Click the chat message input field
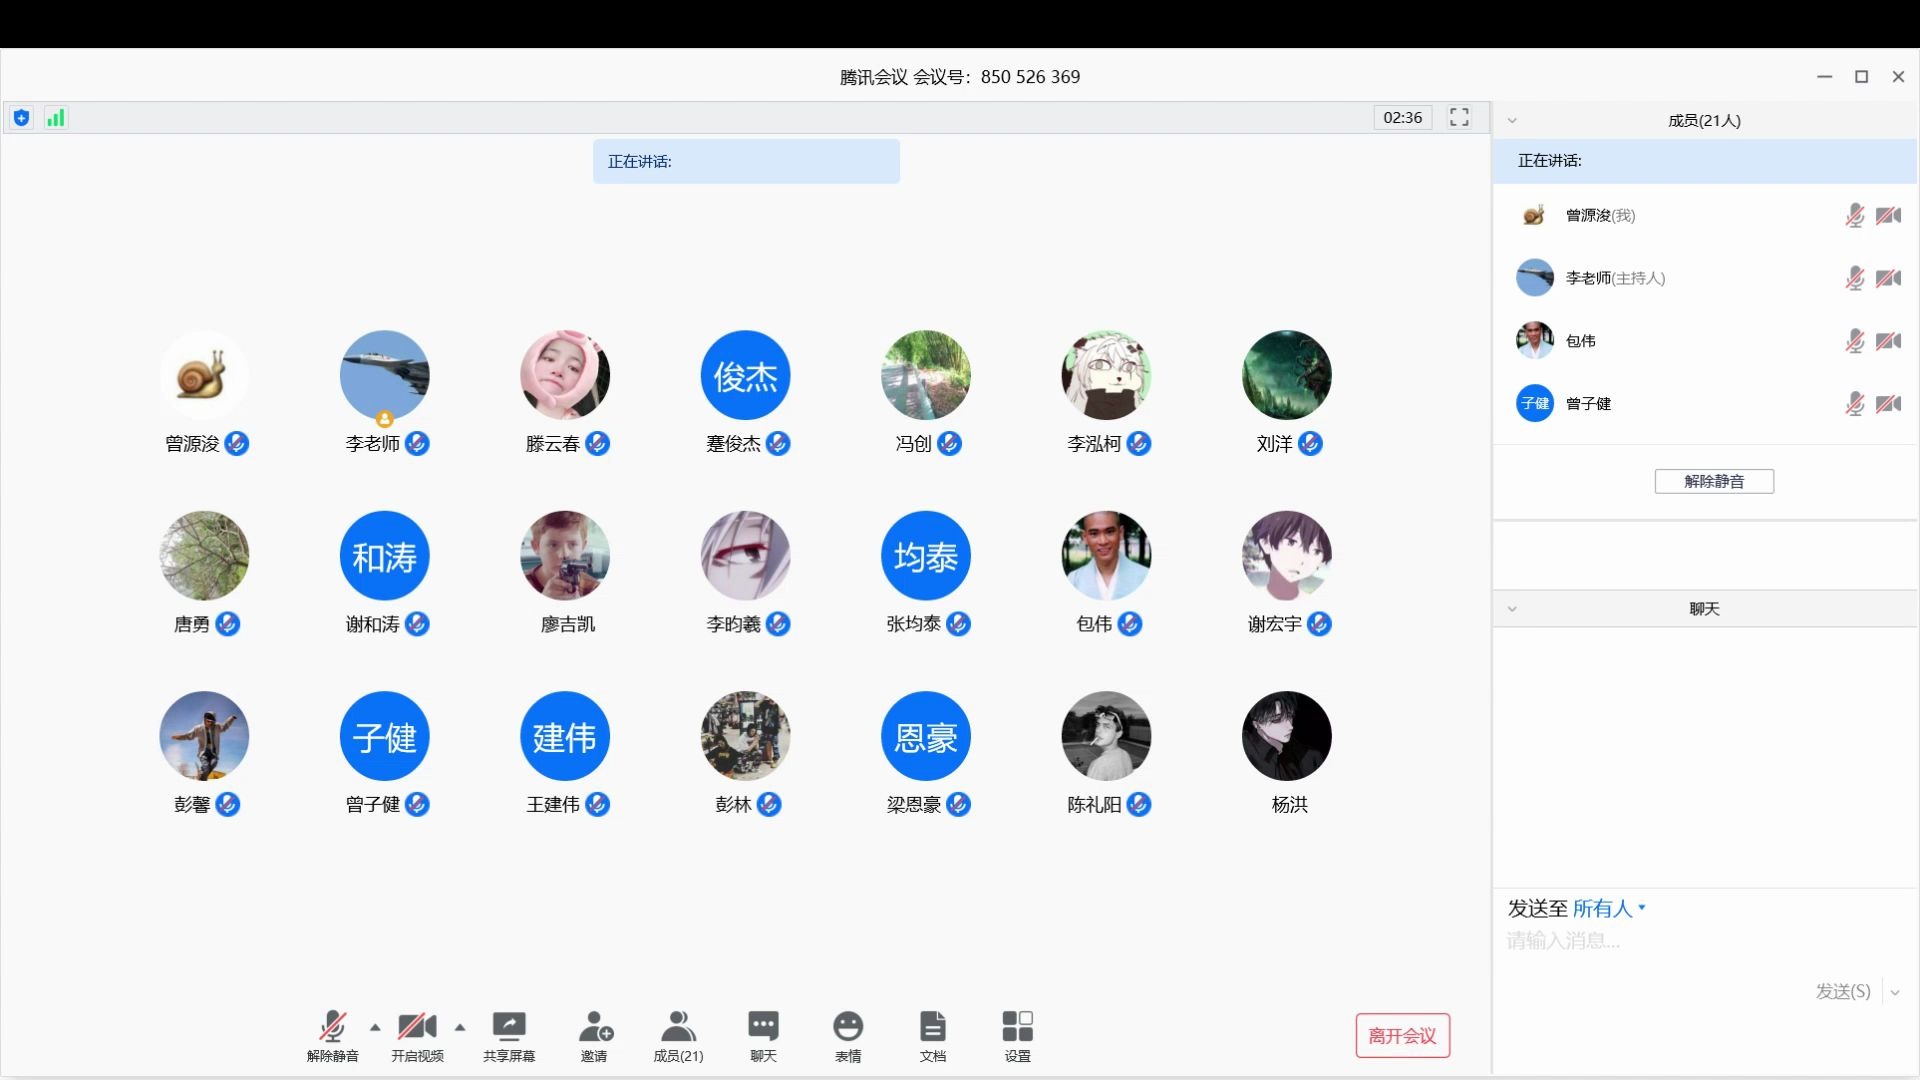The width and height of the screenshot is (1920, 1080). point(1704,941)
